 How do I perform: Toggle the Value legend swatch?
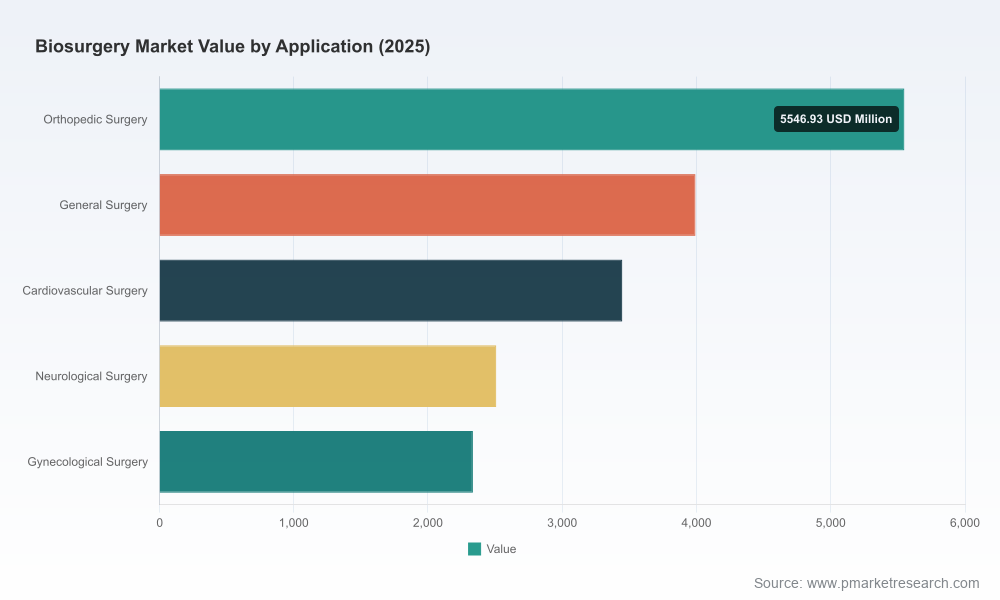474,549
